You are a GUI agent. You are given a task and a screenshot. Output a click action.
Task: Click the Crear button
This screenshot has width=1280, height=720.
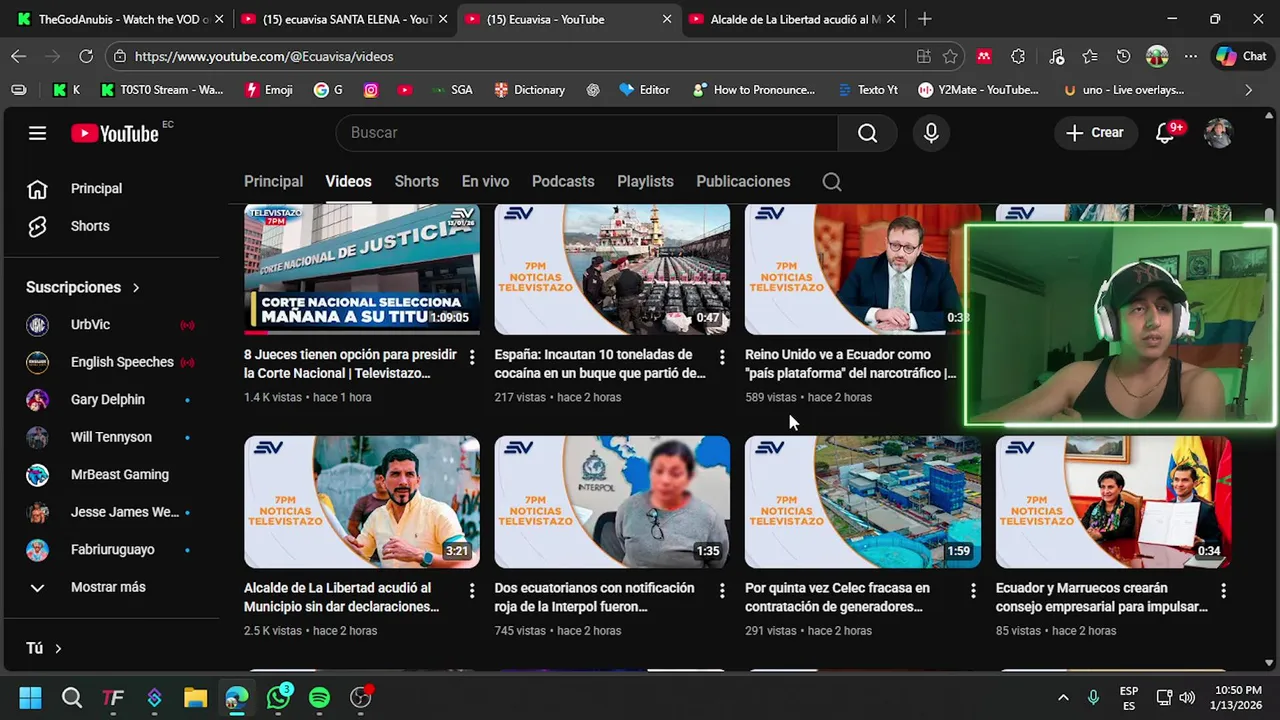[1095, 133]
